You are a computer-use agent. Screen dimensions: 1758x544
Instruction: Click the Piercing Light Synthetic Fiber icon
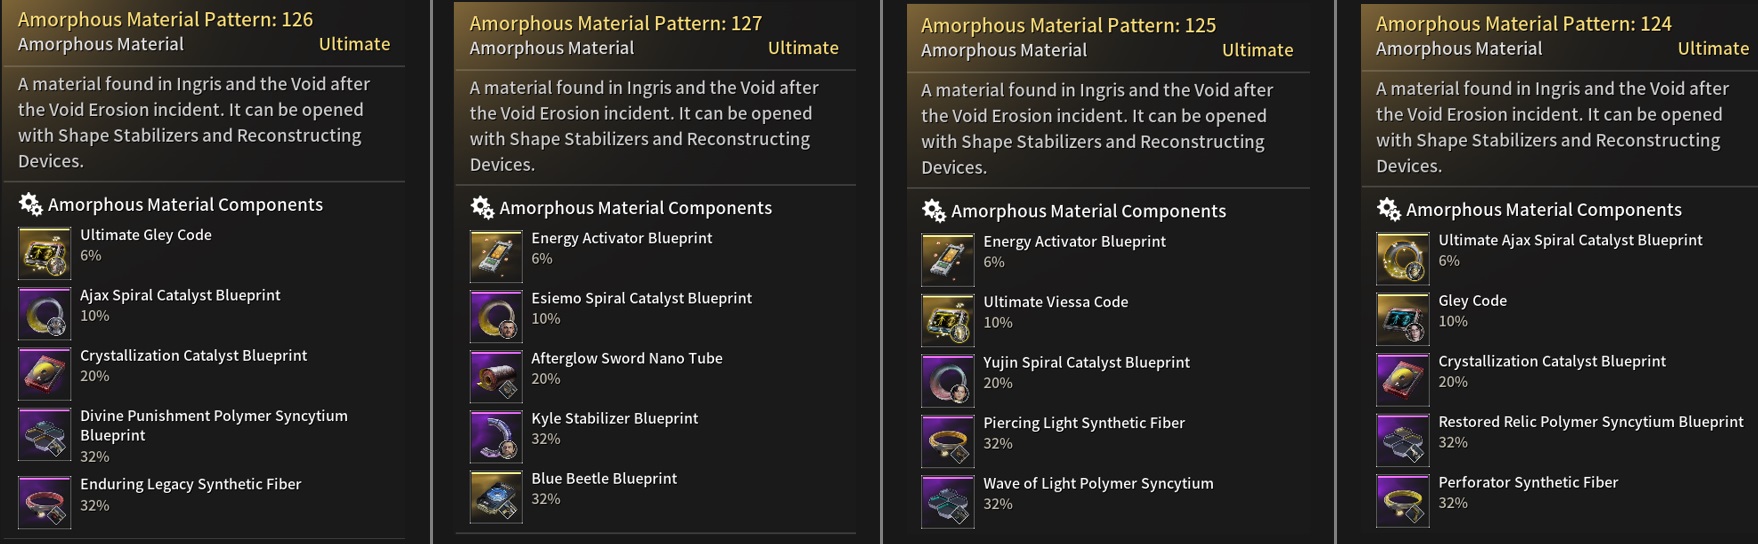coord(947,440)
